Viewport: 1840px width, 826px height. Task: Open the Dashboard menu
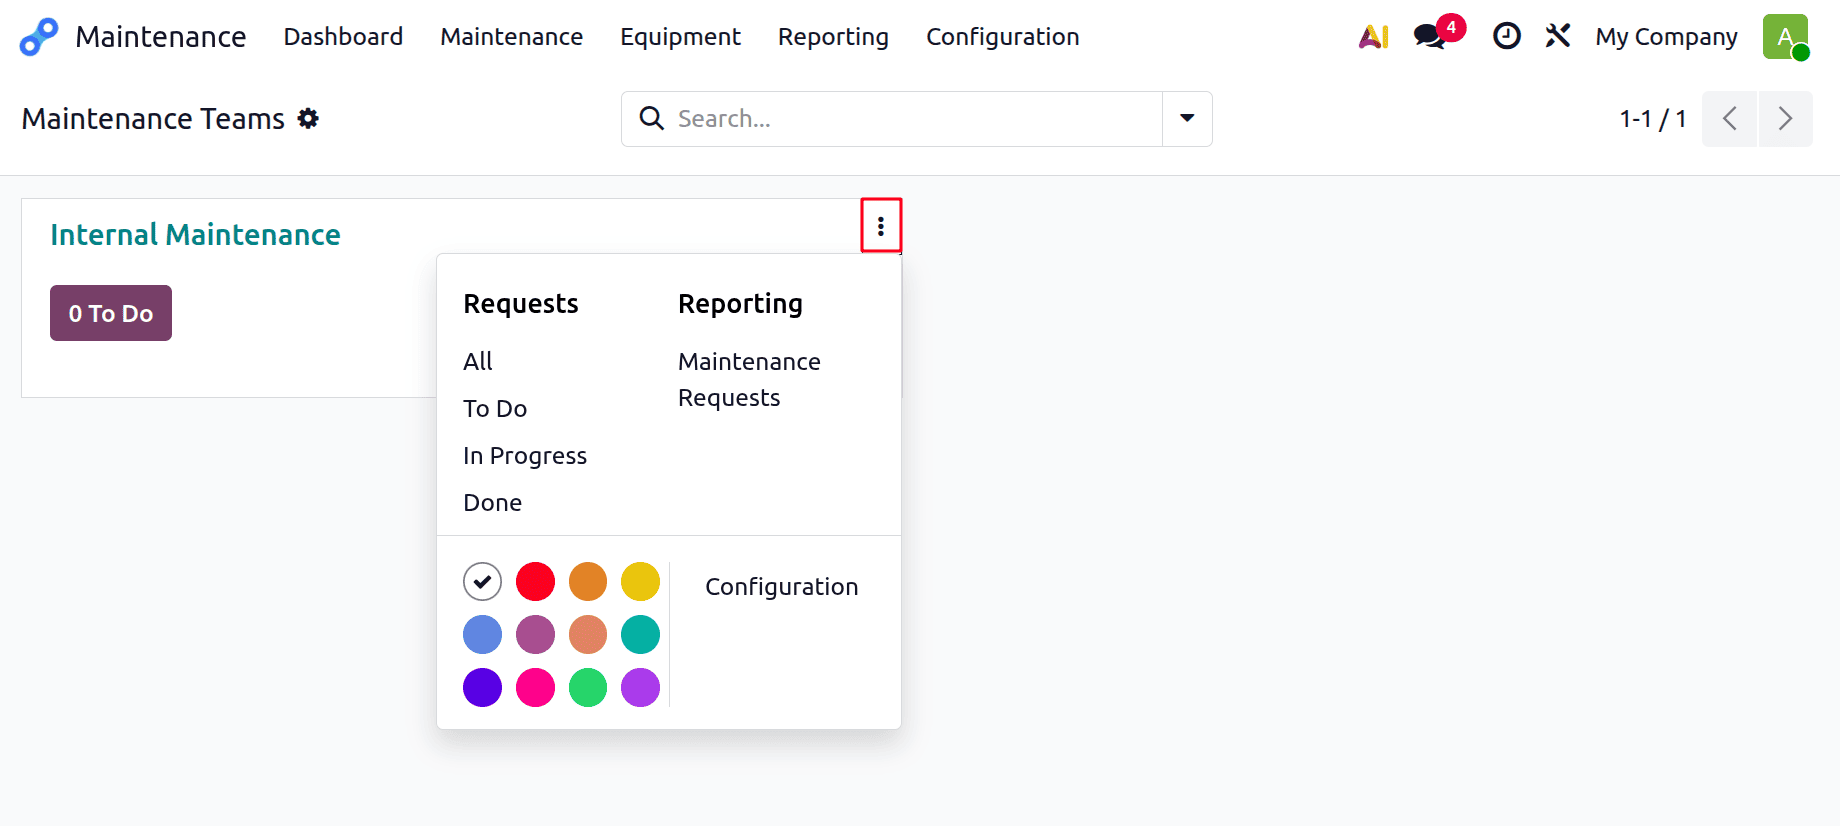[343, 37]
